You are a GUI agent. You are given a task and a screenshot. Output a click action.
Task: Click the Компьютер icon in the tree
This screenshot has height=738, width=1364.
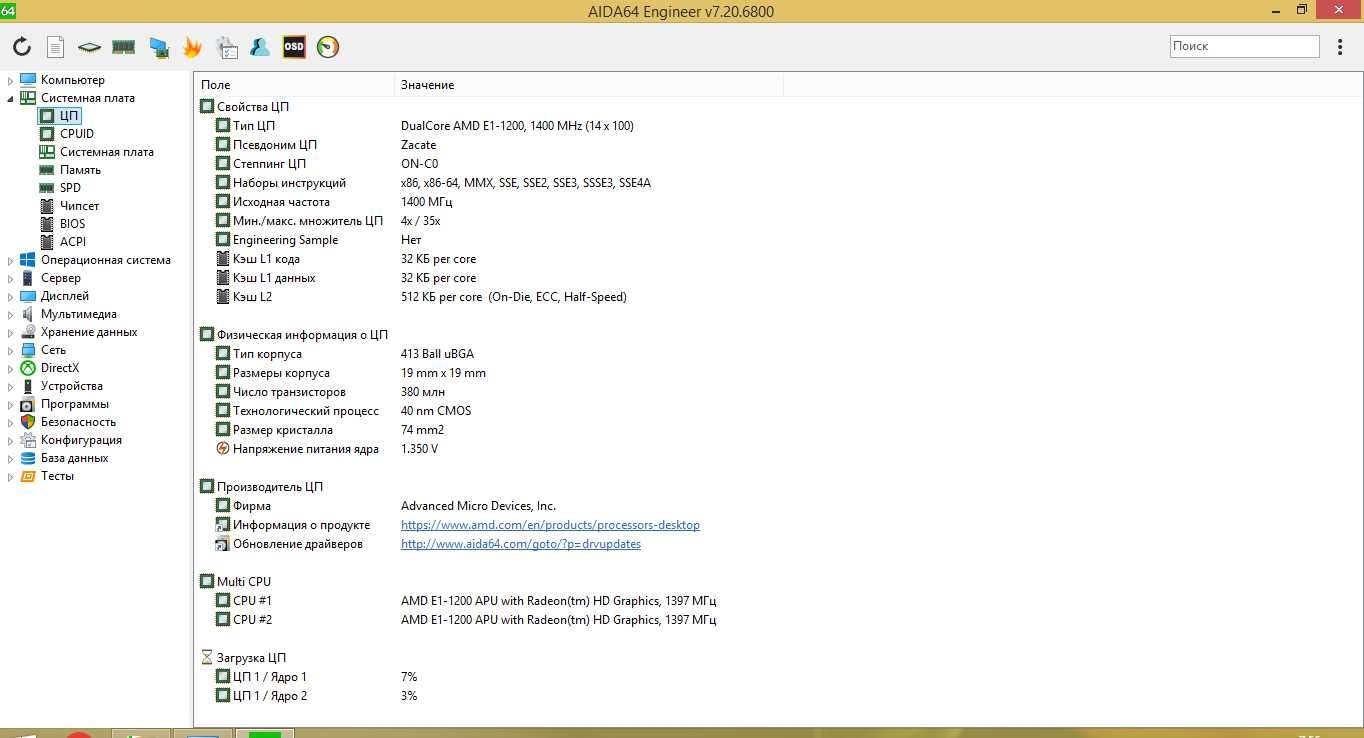click(28, 80)
